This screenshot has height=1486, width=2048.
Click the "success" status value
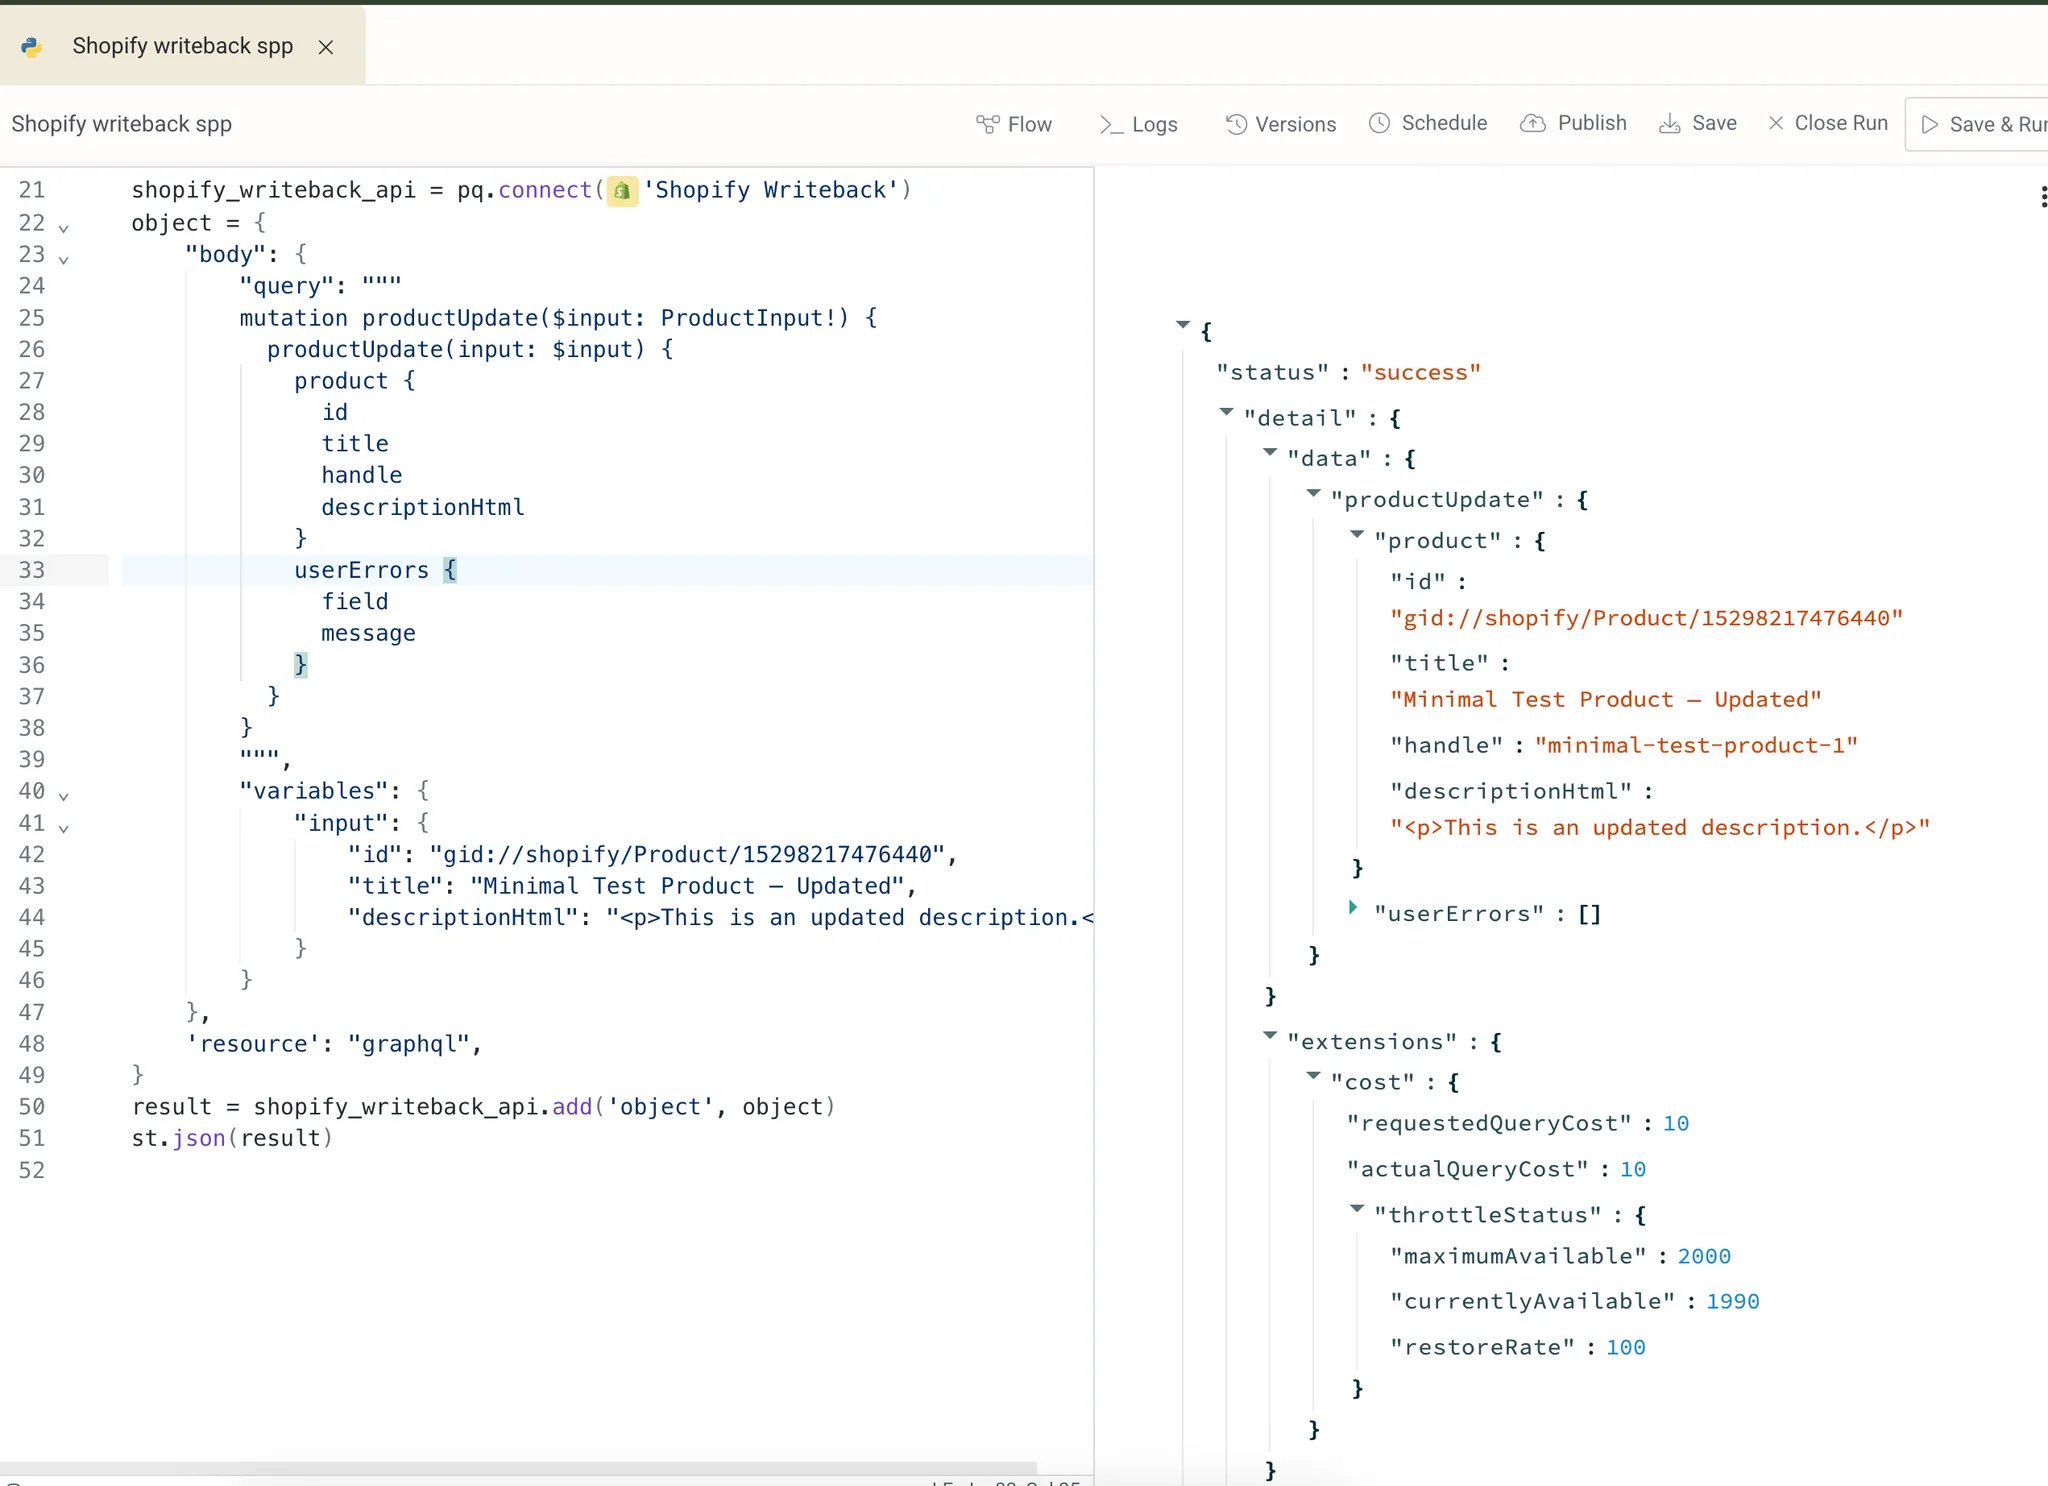click(x=1421, y=373)
